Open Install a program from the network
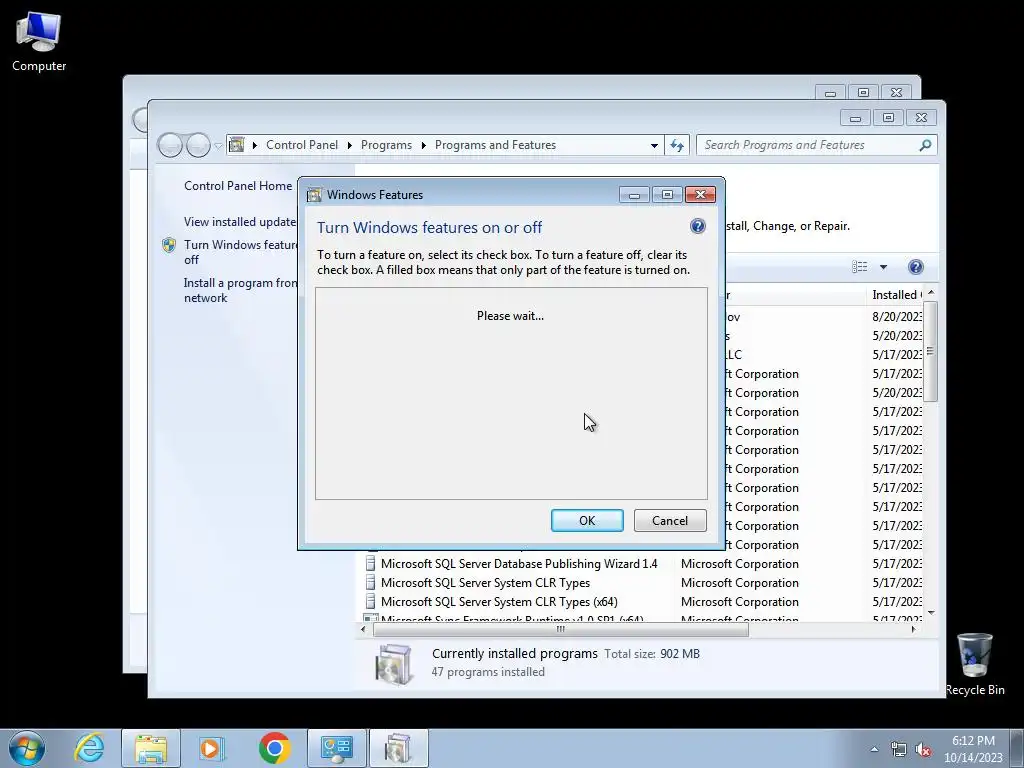The image size is (1024, 768). click(240, 290)
